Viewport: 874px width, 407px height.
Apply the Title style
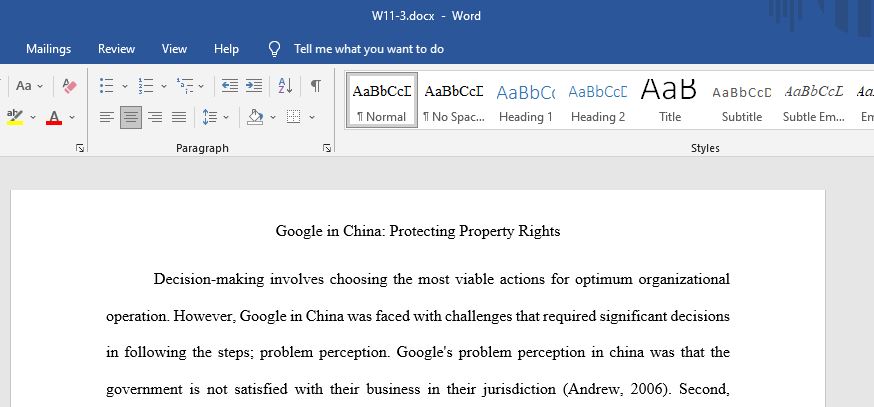click(x=669, y=101)
